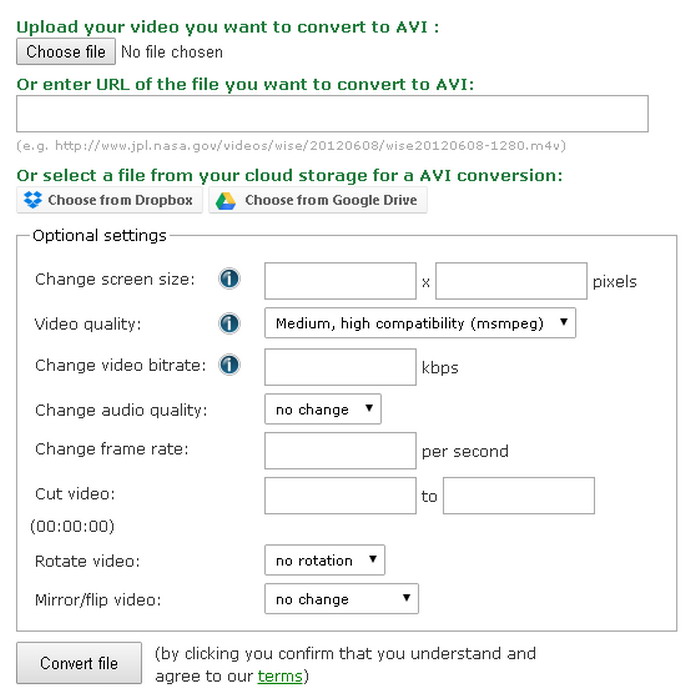
Task: Select the video bitrate kbps field
Action: (340, 367)
